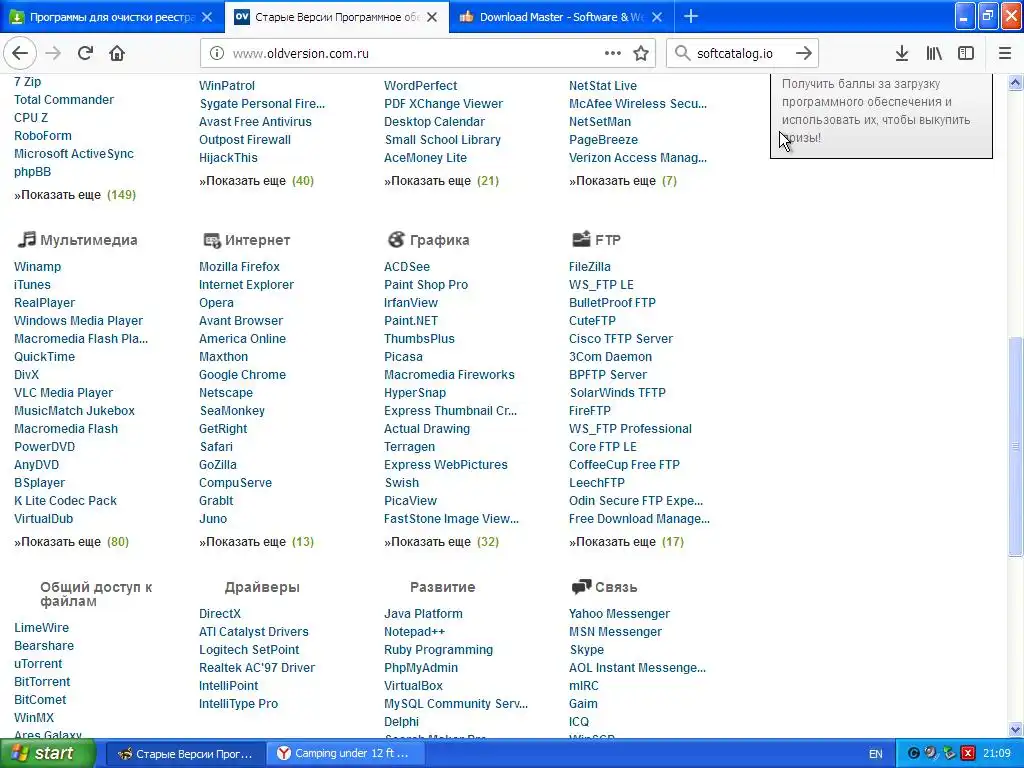Viewport: 1024px width, 768px height.
Task: Open the Avast Free Antivirus link
Action: click(x=255, y=122)
